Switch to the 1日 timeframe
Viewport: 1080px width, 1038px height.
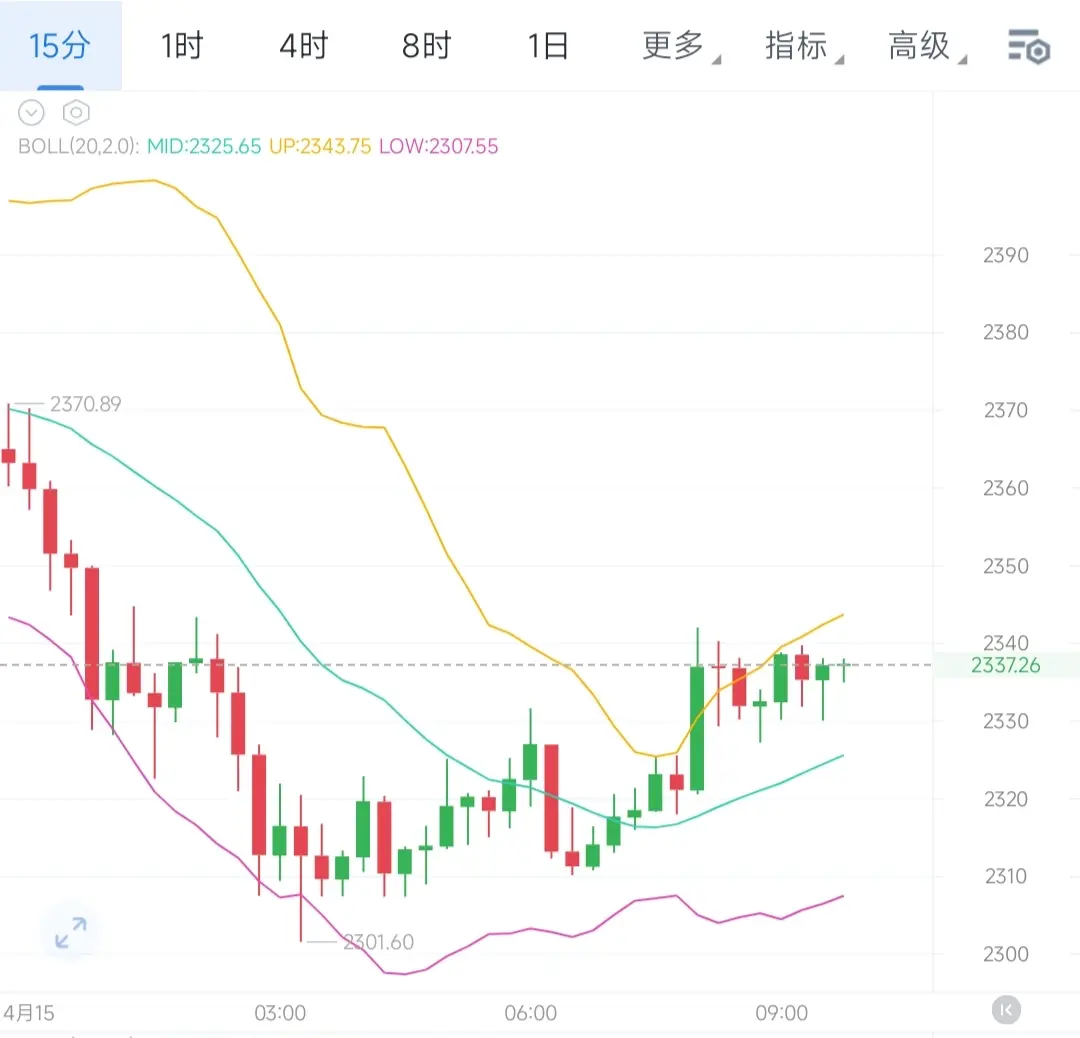pos(548,45)
